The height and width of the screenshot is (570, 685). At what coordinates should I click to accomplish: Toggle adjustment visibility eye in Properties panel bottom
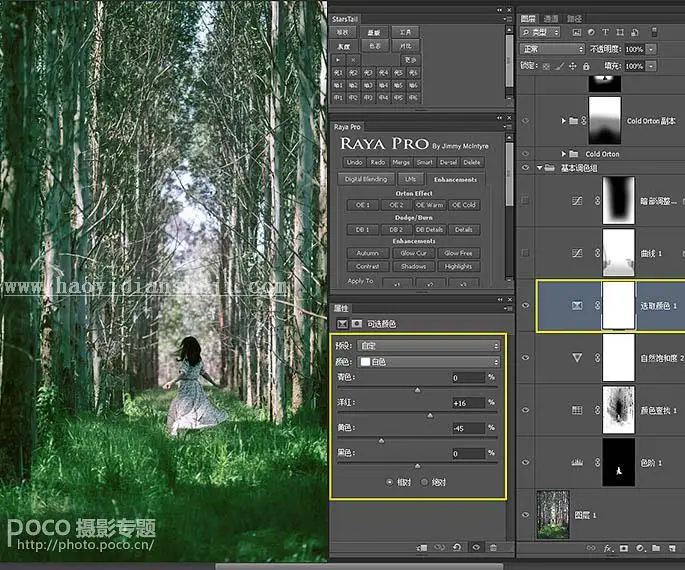point(476,547)
